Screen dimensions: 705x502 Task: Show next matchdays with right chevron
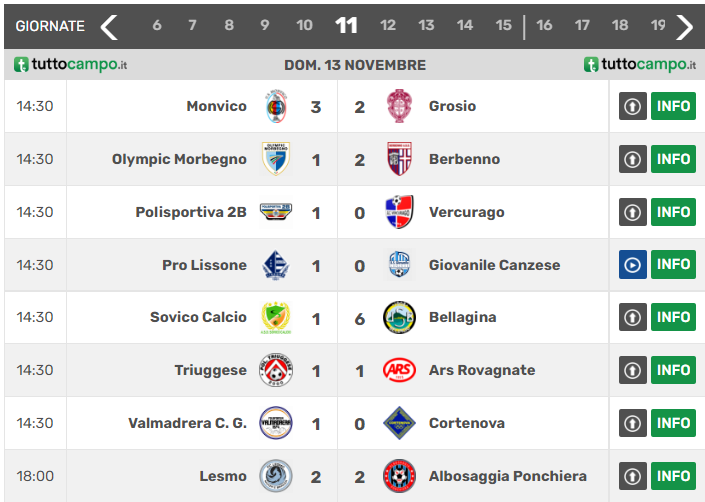tap(684, 26)
